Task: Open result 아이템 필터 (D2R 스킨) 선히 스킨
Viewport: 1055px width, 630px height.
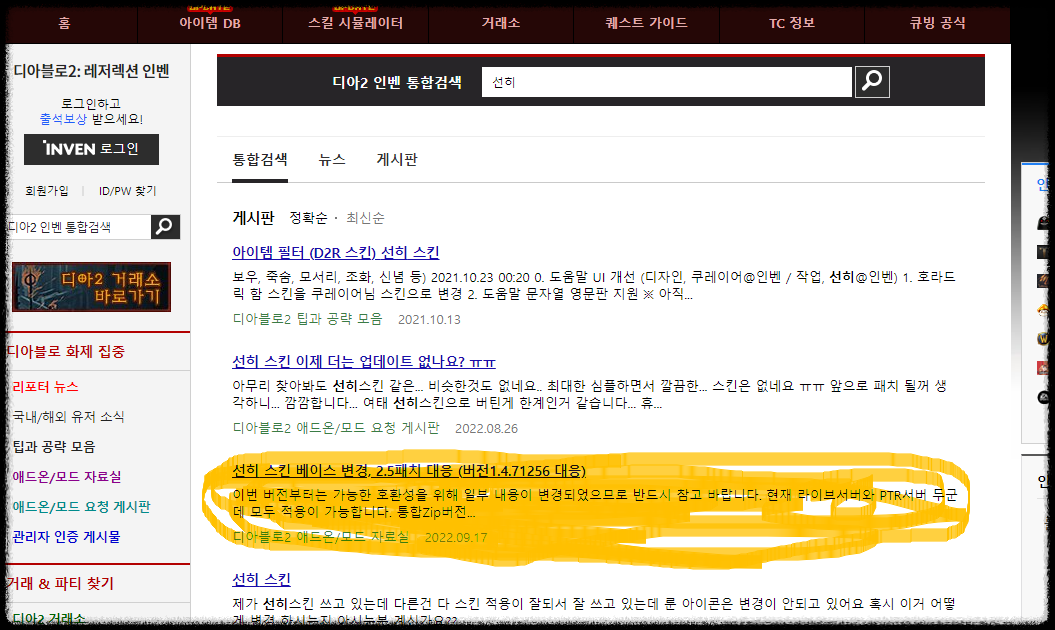Action: [336, 252]
